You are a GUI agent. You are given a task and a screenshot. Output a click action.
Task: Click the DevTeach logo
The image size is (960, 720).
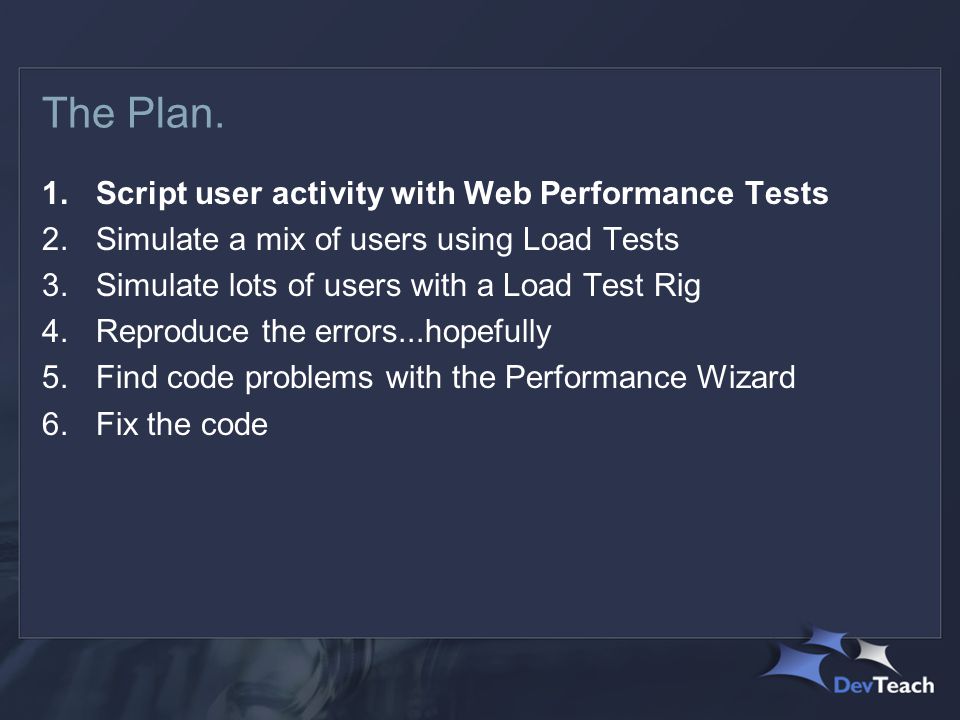[x=848, y=660]
